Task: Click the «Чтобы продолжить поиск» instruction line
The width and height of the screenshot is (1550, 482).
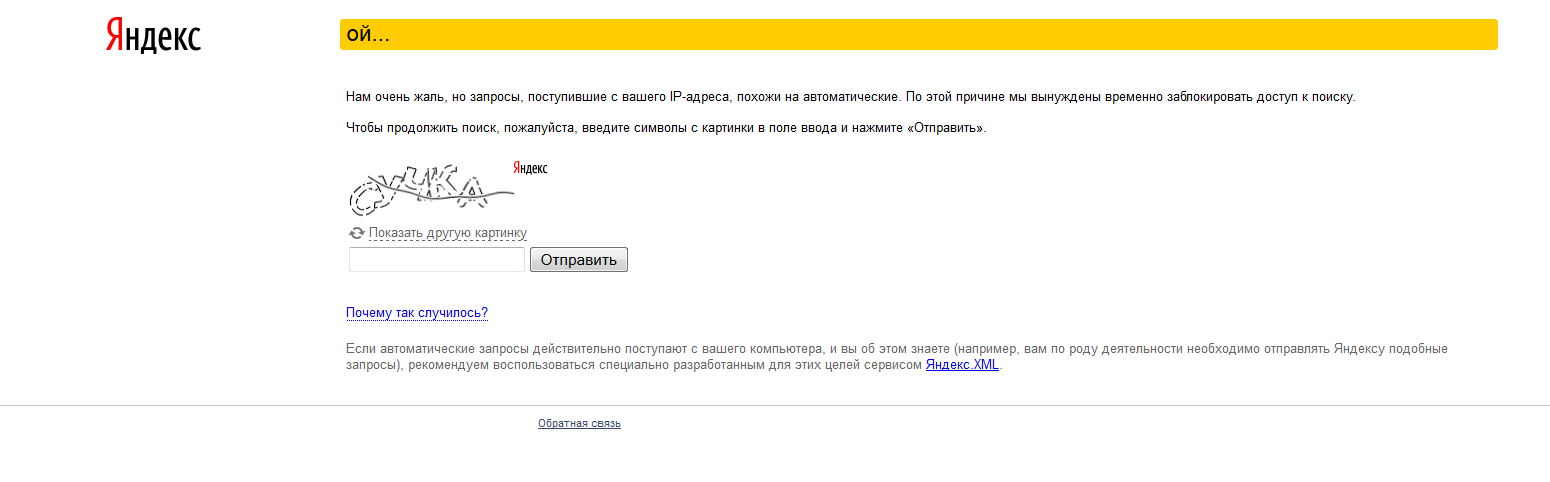Action: pyautogui.click(x=666, y=129)
